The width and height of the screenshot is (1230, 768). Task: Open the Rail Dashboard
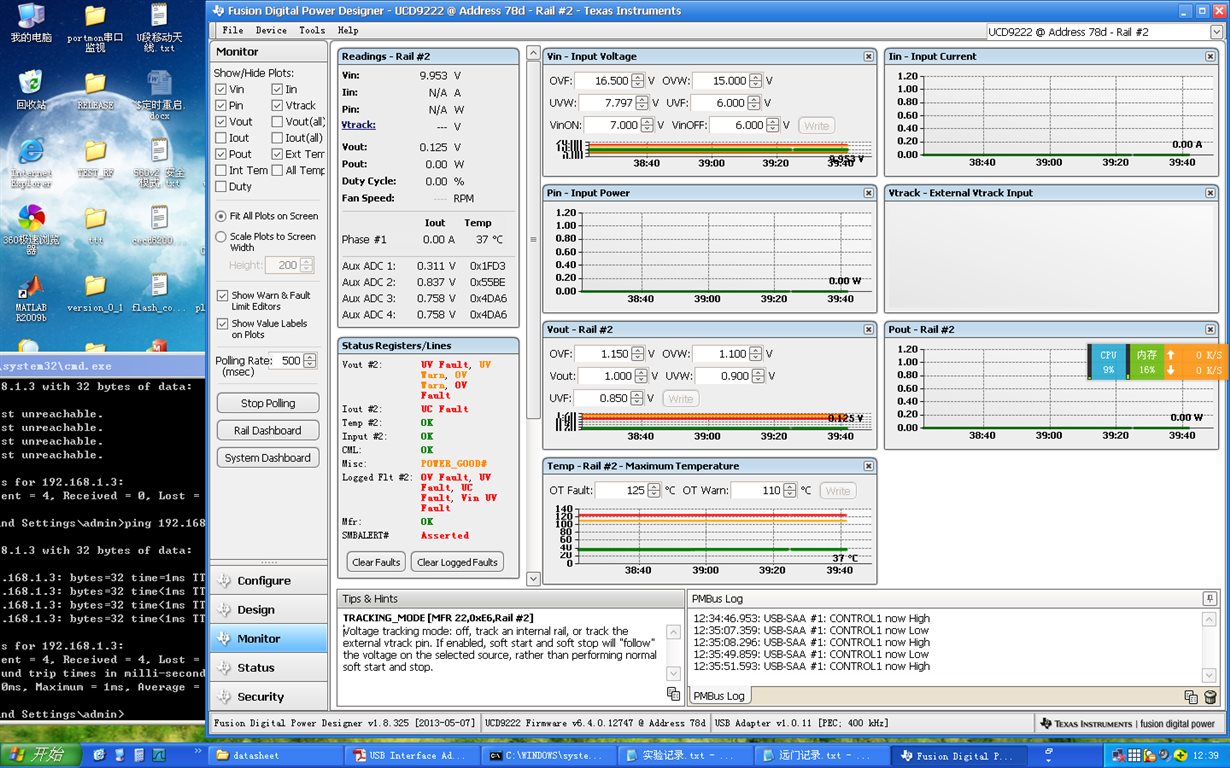(268, 431)
